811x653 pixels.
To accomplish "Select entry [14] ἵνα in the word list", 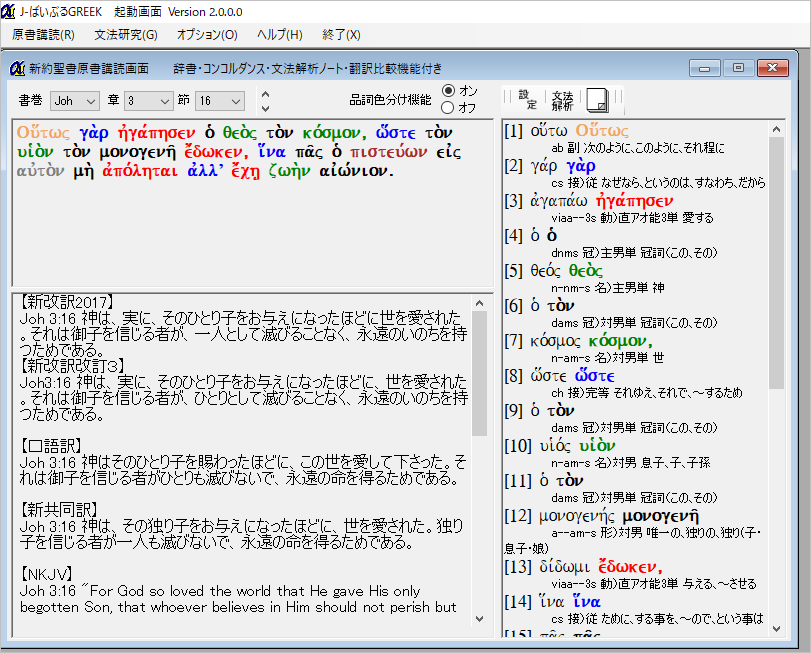I will 553,602.
